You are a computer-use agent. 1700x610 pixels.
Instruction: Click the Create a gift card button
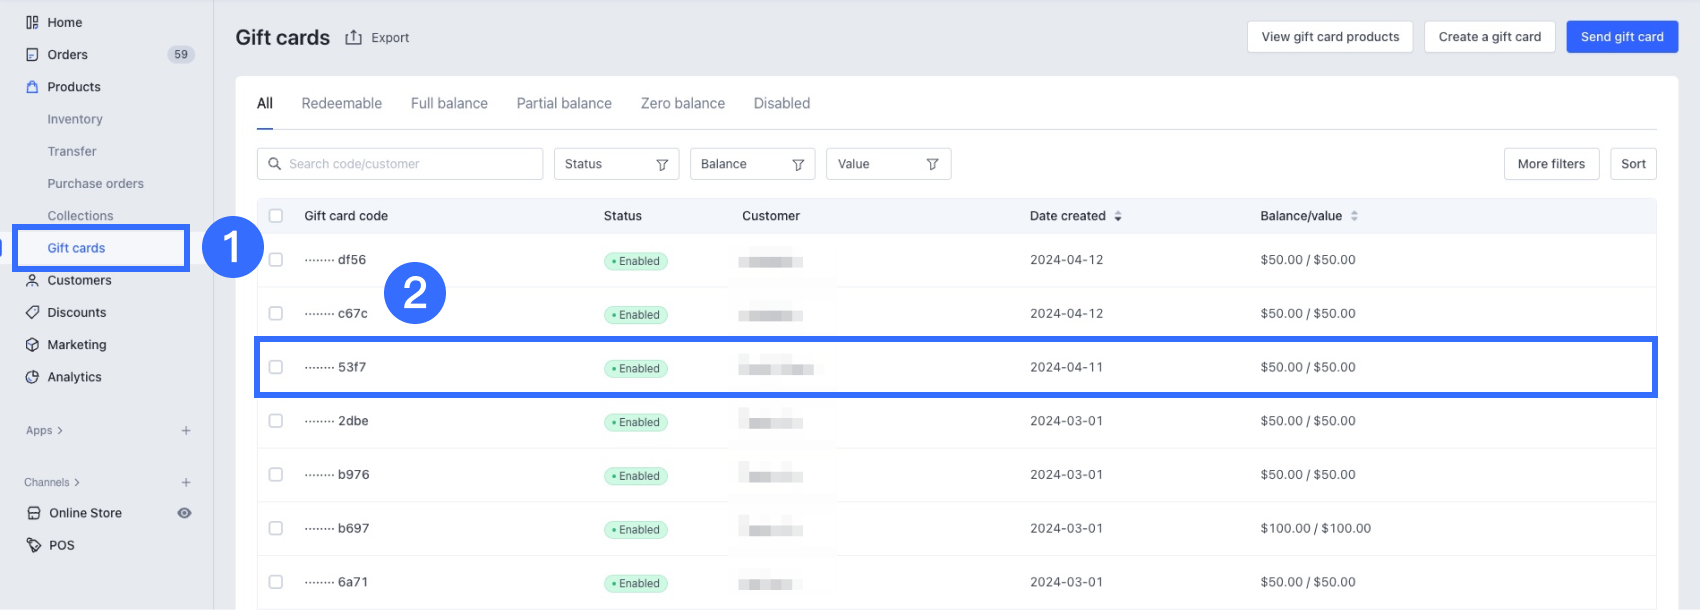(1489, 37)
